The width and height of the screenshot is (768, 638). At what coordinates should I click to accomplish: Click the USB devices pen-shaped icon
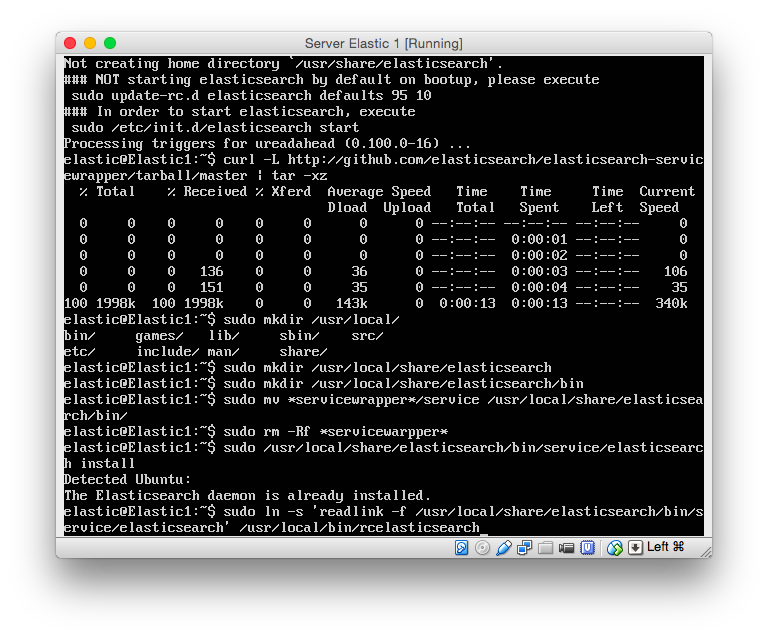[504, 547]
